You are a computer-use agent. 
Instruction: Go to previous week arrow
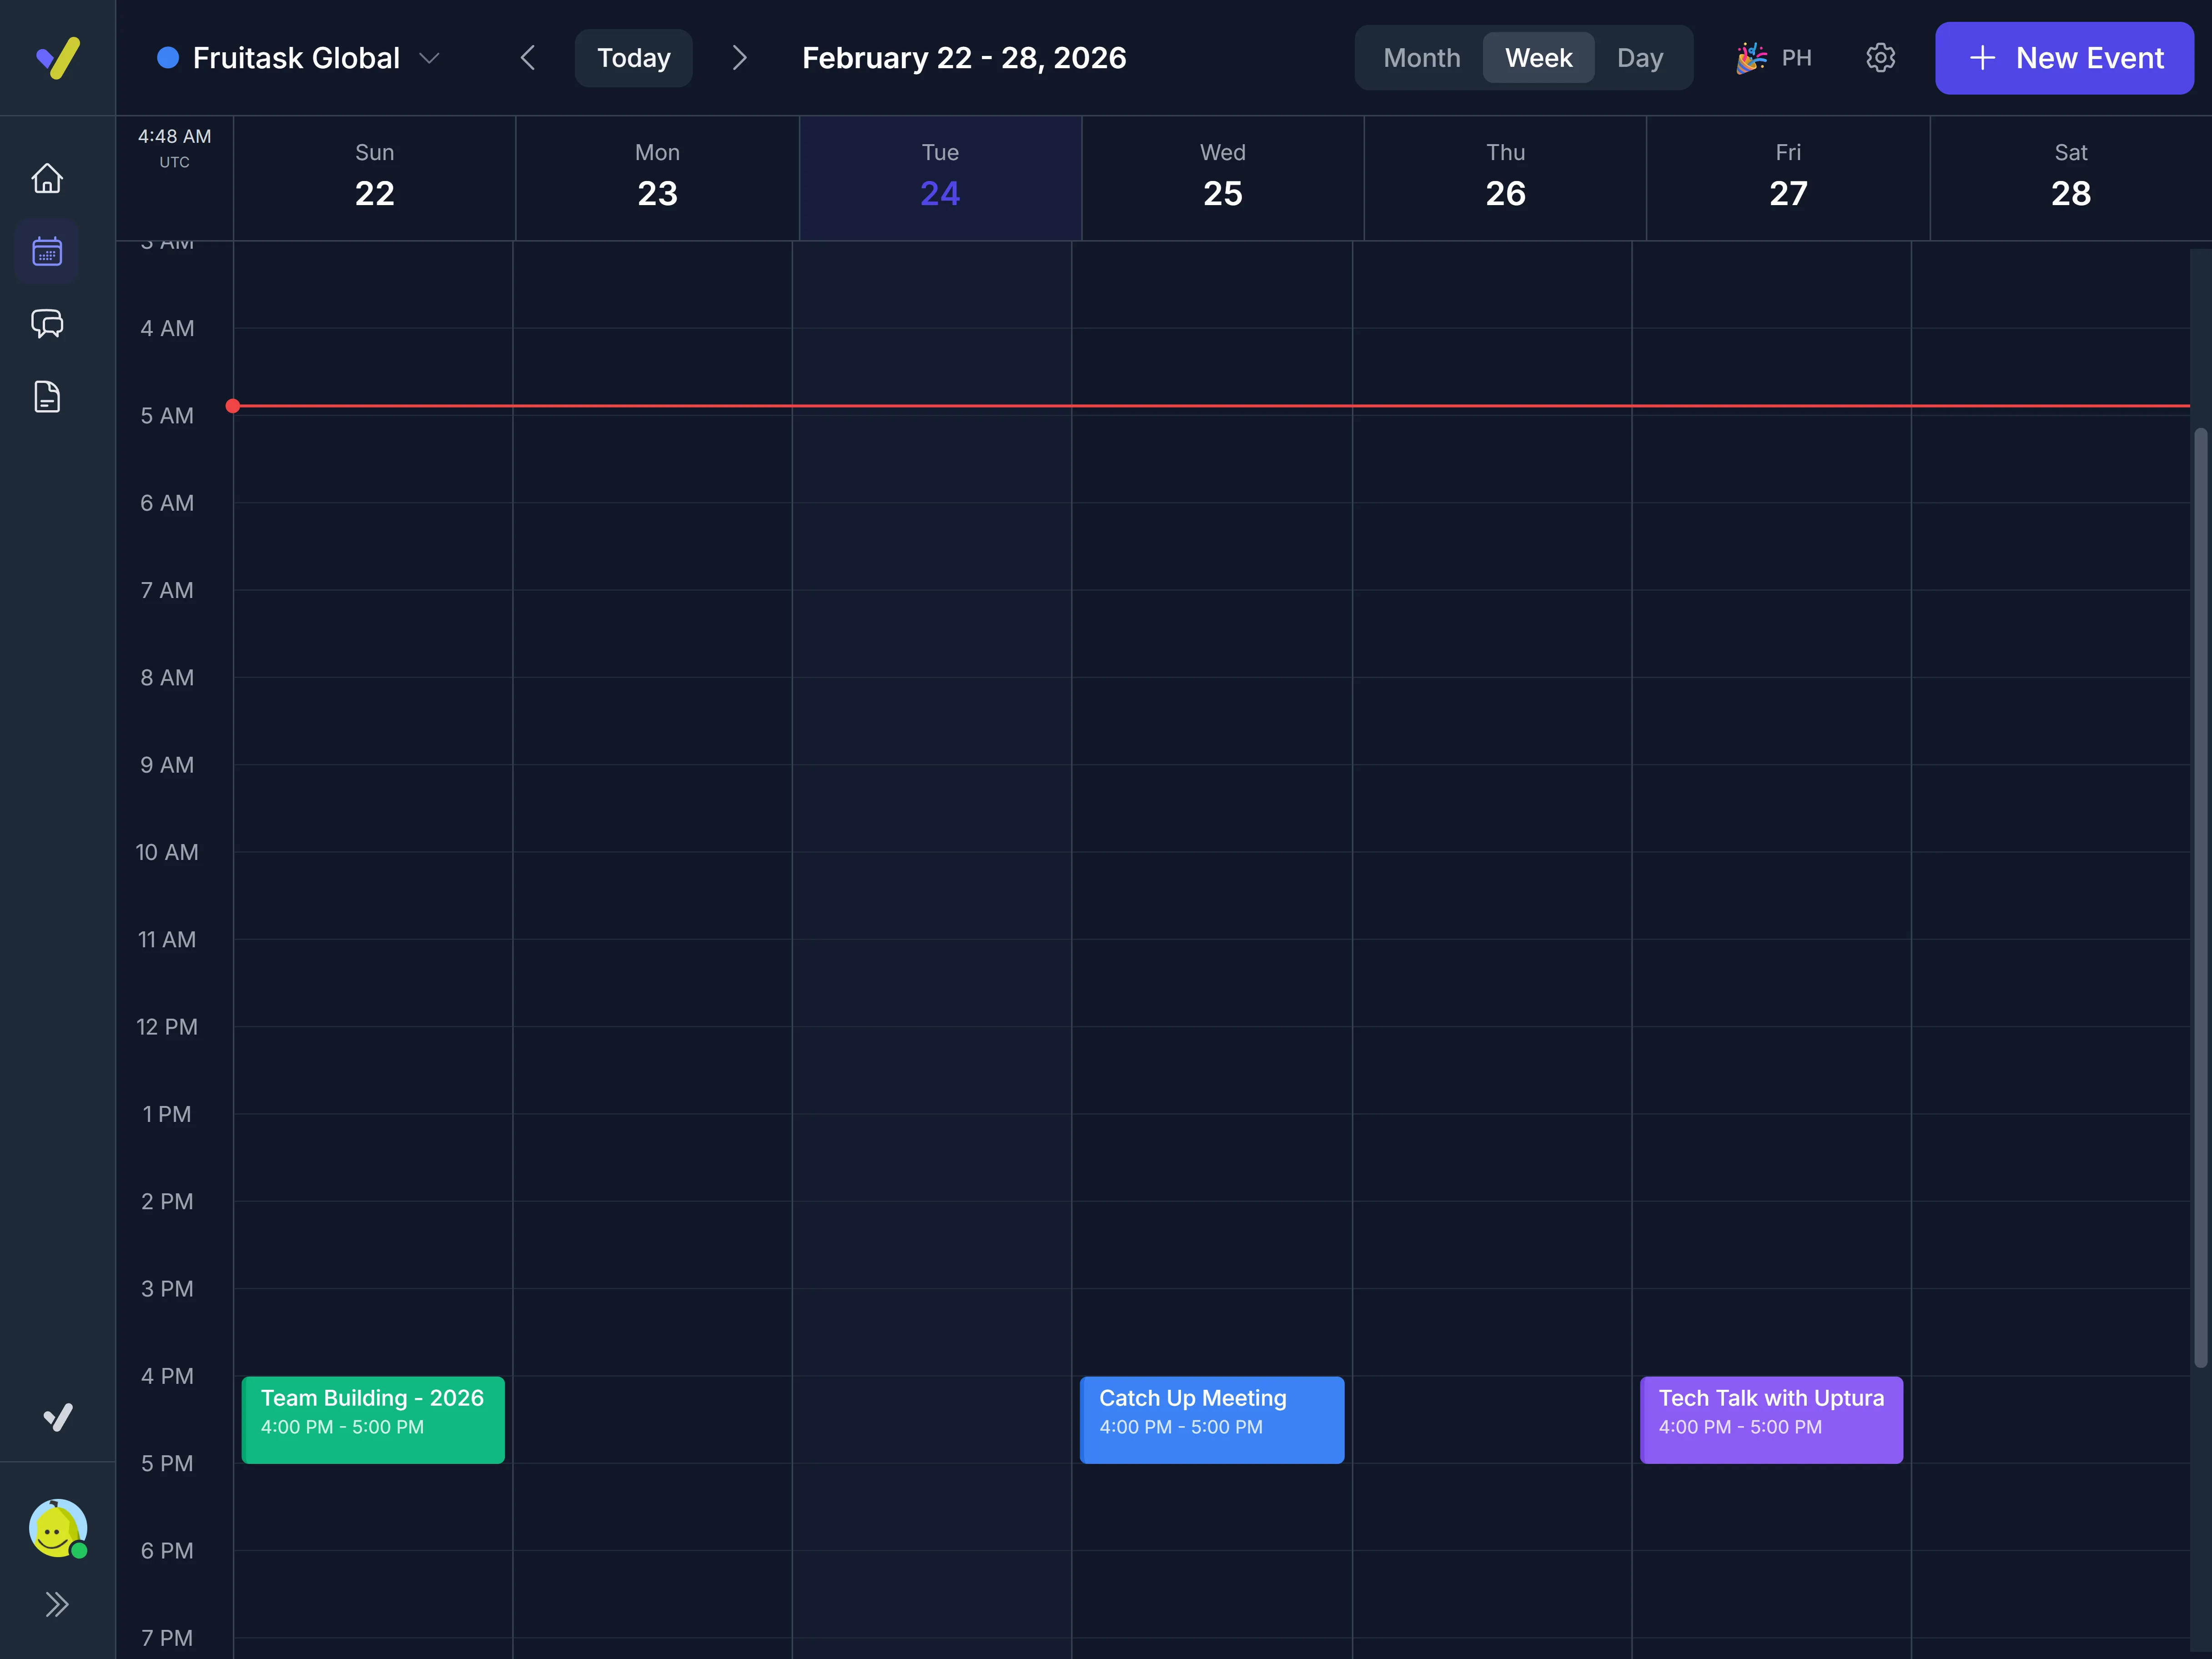point(528,58)
